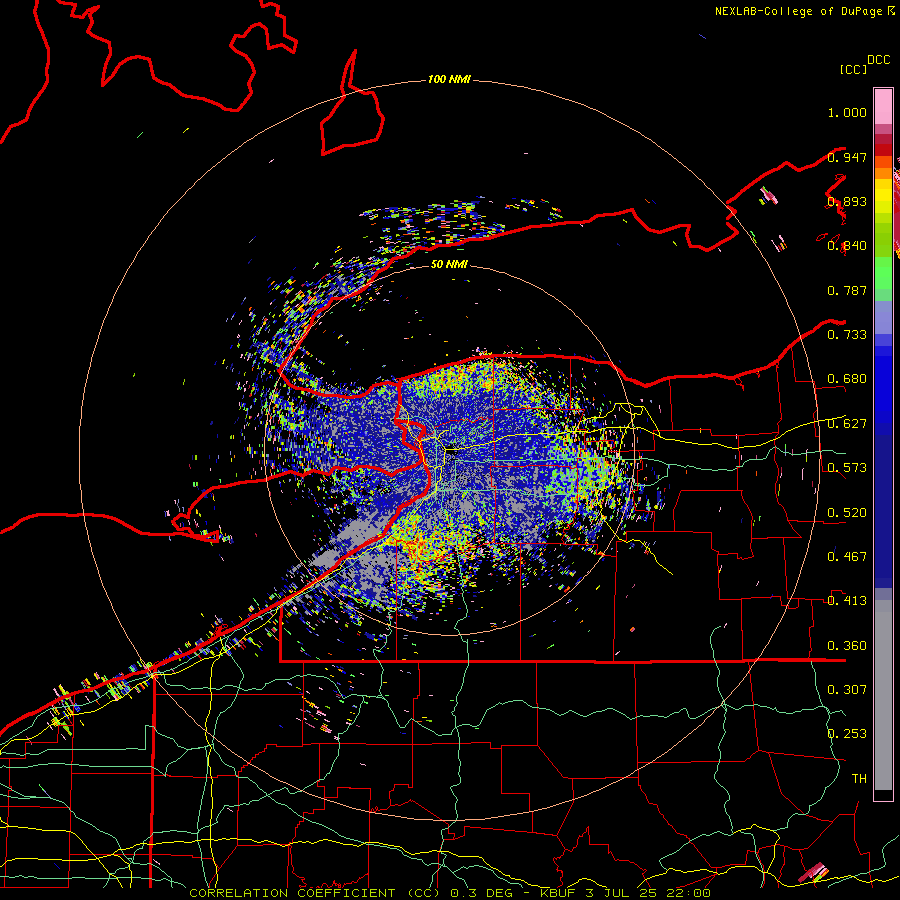
Task: Click the bright green segment of color bar
Action: pos(883,273)
